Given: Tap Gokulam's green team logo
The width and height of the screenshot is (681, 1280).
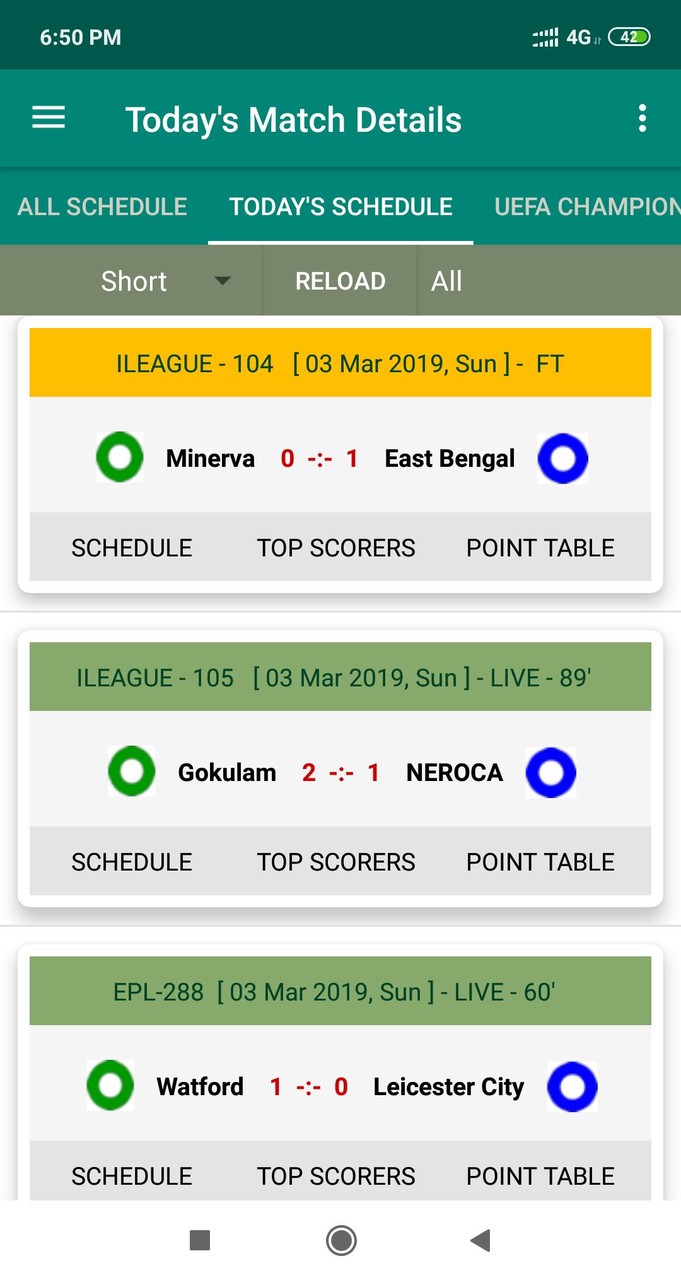Looking at the screenshot, I should [132, 772].
